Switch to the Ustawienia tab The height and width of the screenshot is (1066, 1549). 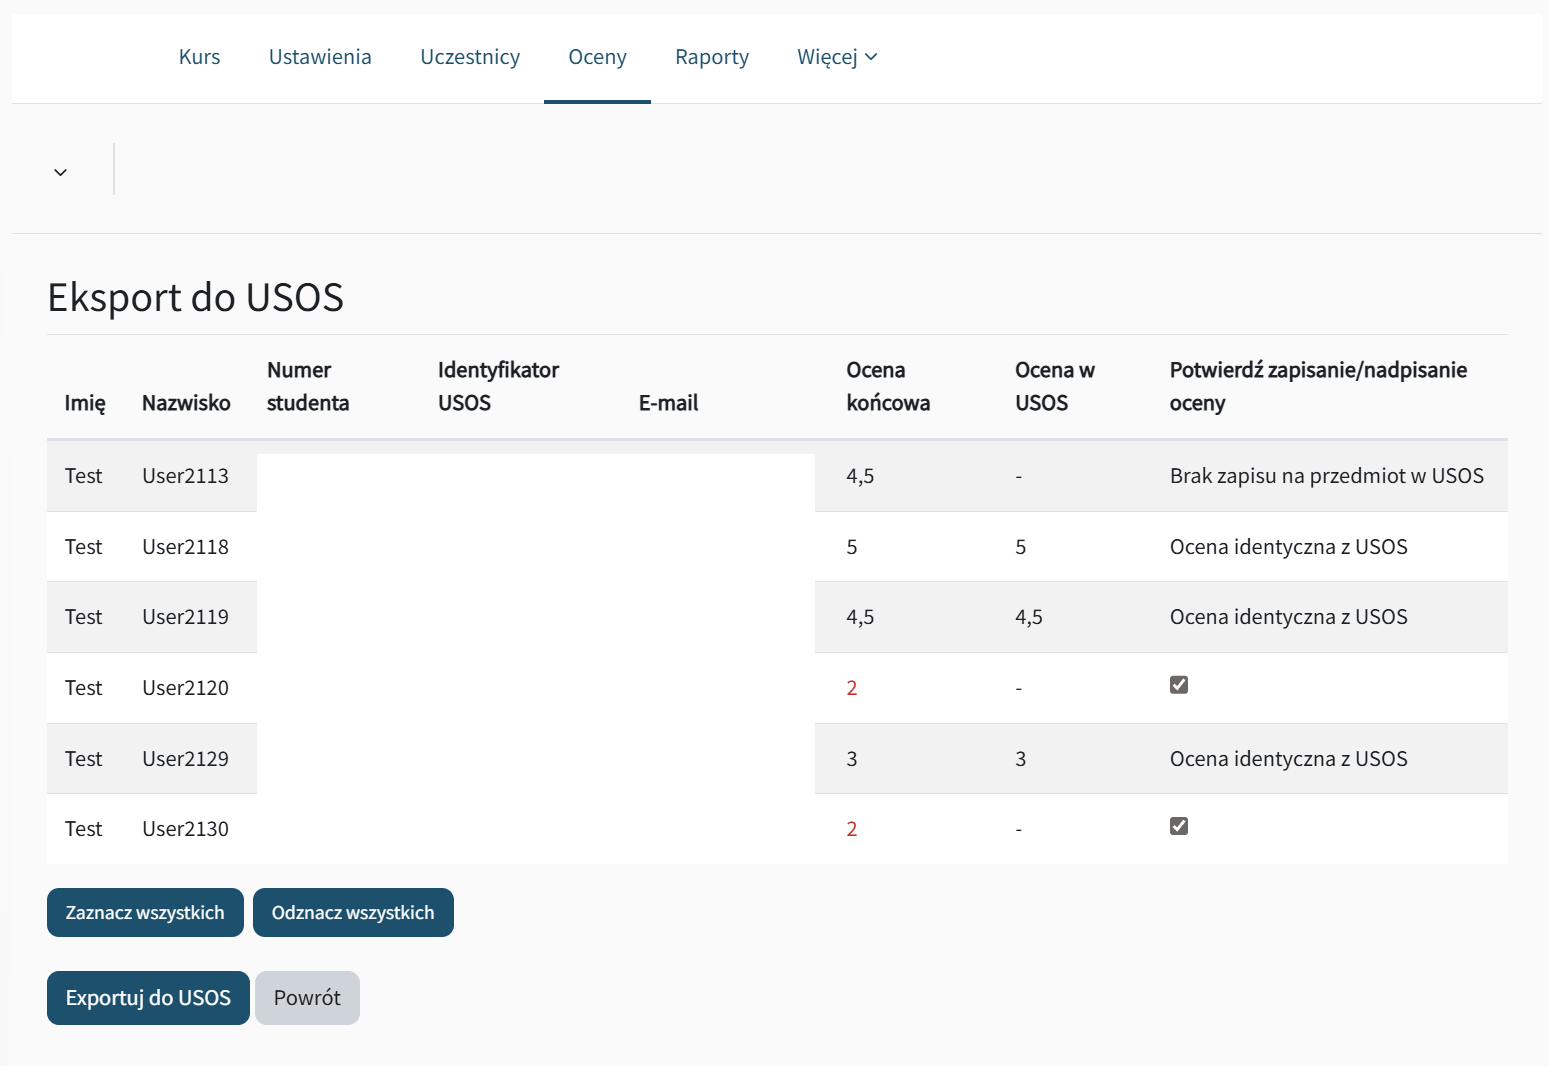320,57
